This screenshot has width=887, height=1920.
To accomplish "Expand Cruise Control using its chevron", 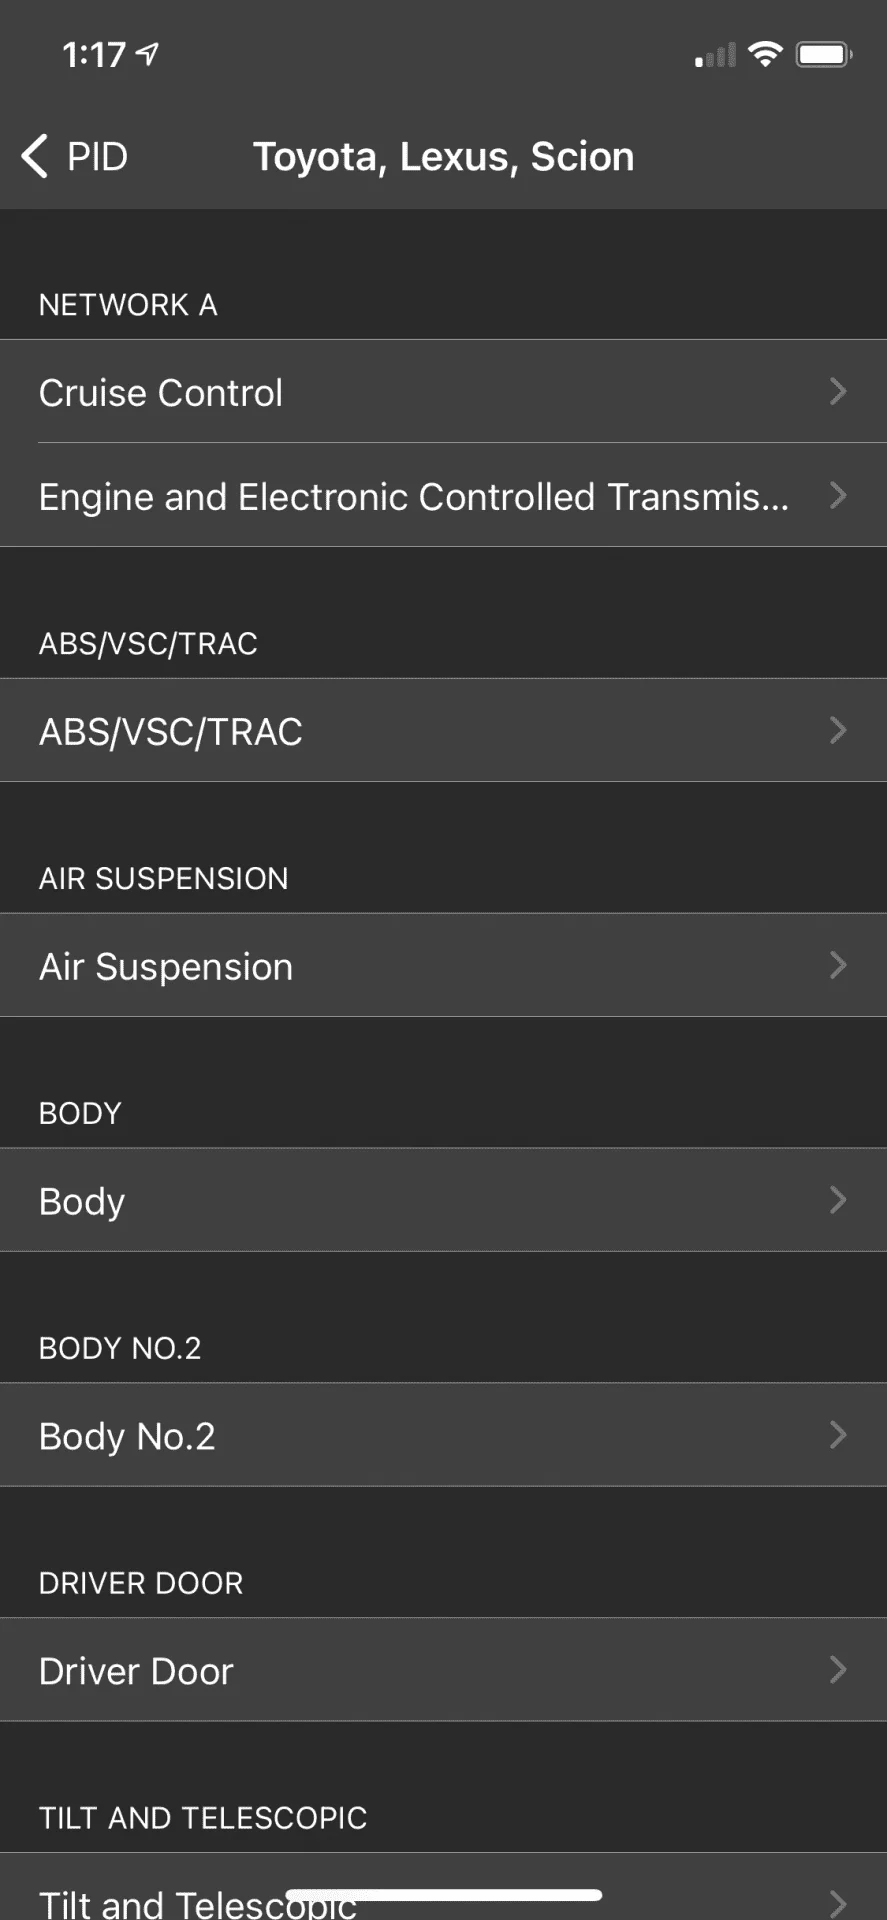I will [838, 391].
